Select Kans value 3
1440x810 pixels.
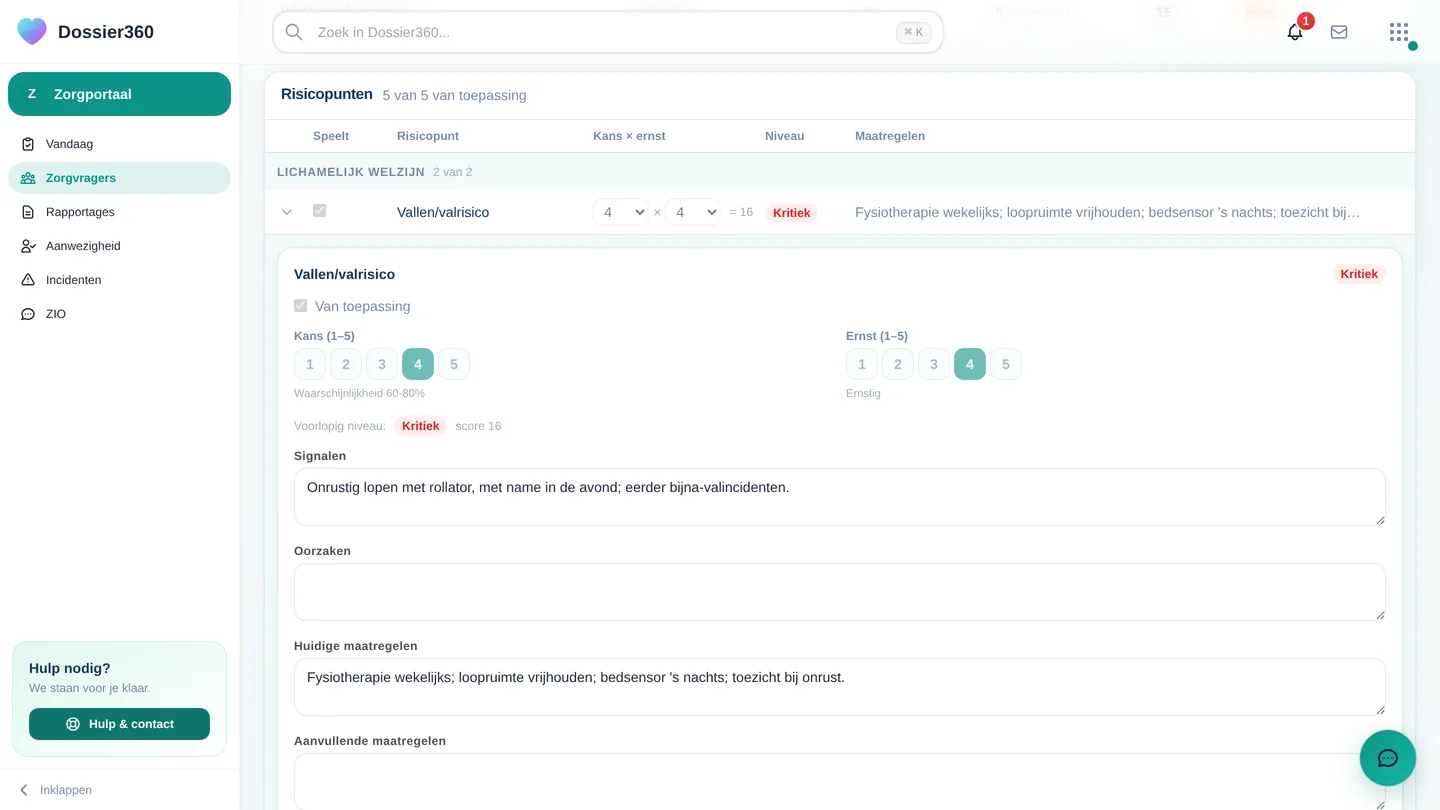coord(382,364)
